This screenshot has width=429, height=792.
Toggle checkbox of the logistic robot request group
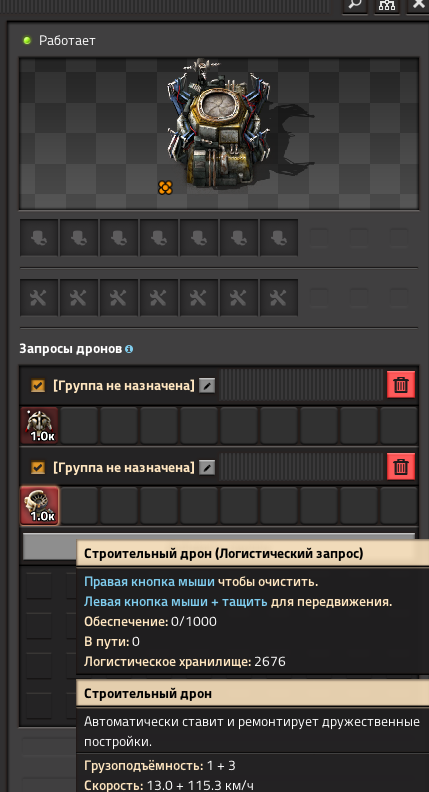38,386
